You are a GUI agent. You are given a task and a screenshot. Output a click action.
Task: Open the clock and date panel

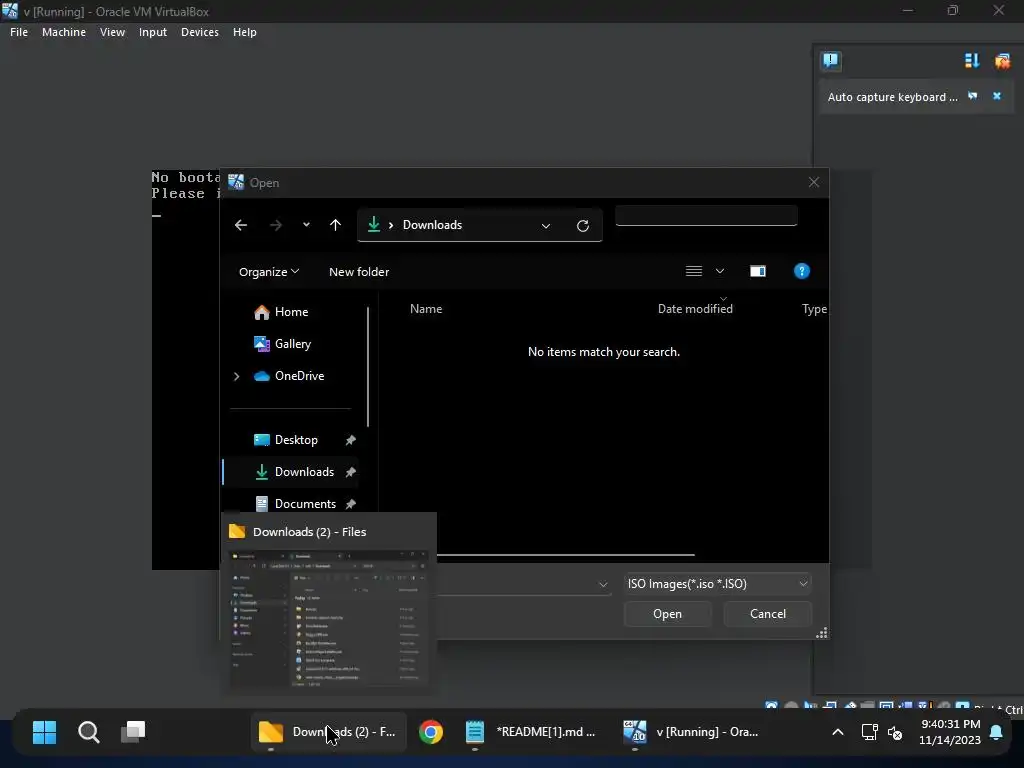click(950, 732)
